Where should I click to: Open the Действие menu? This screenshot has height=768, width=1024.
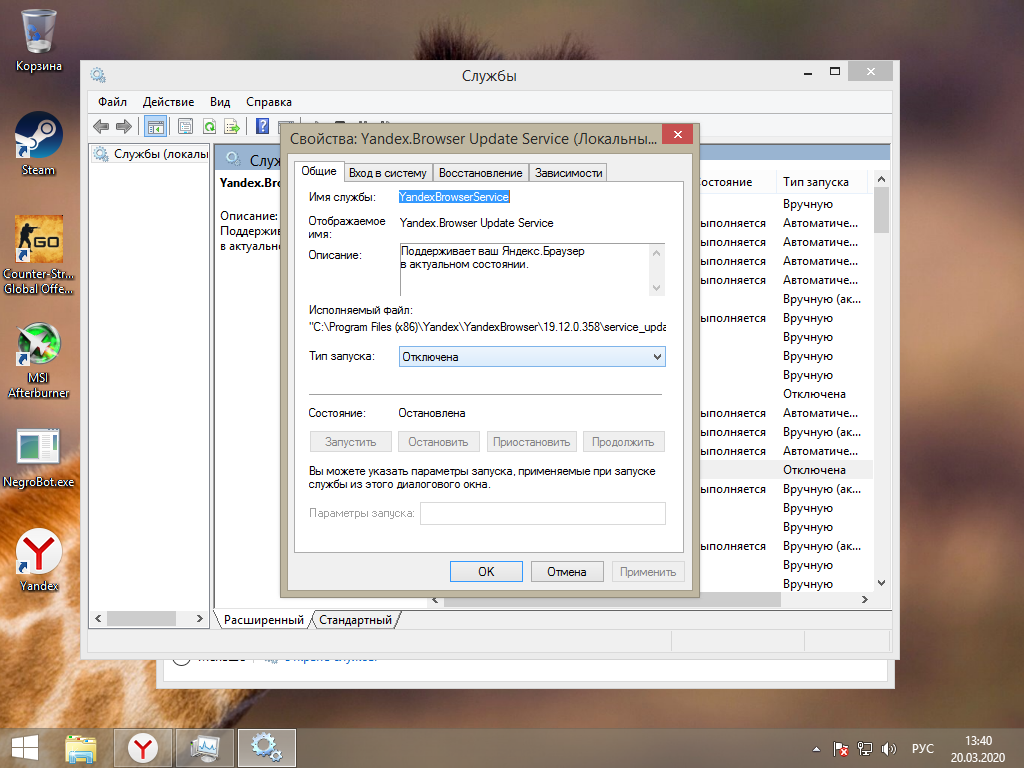pyautogui.click(x=168, y=102)
